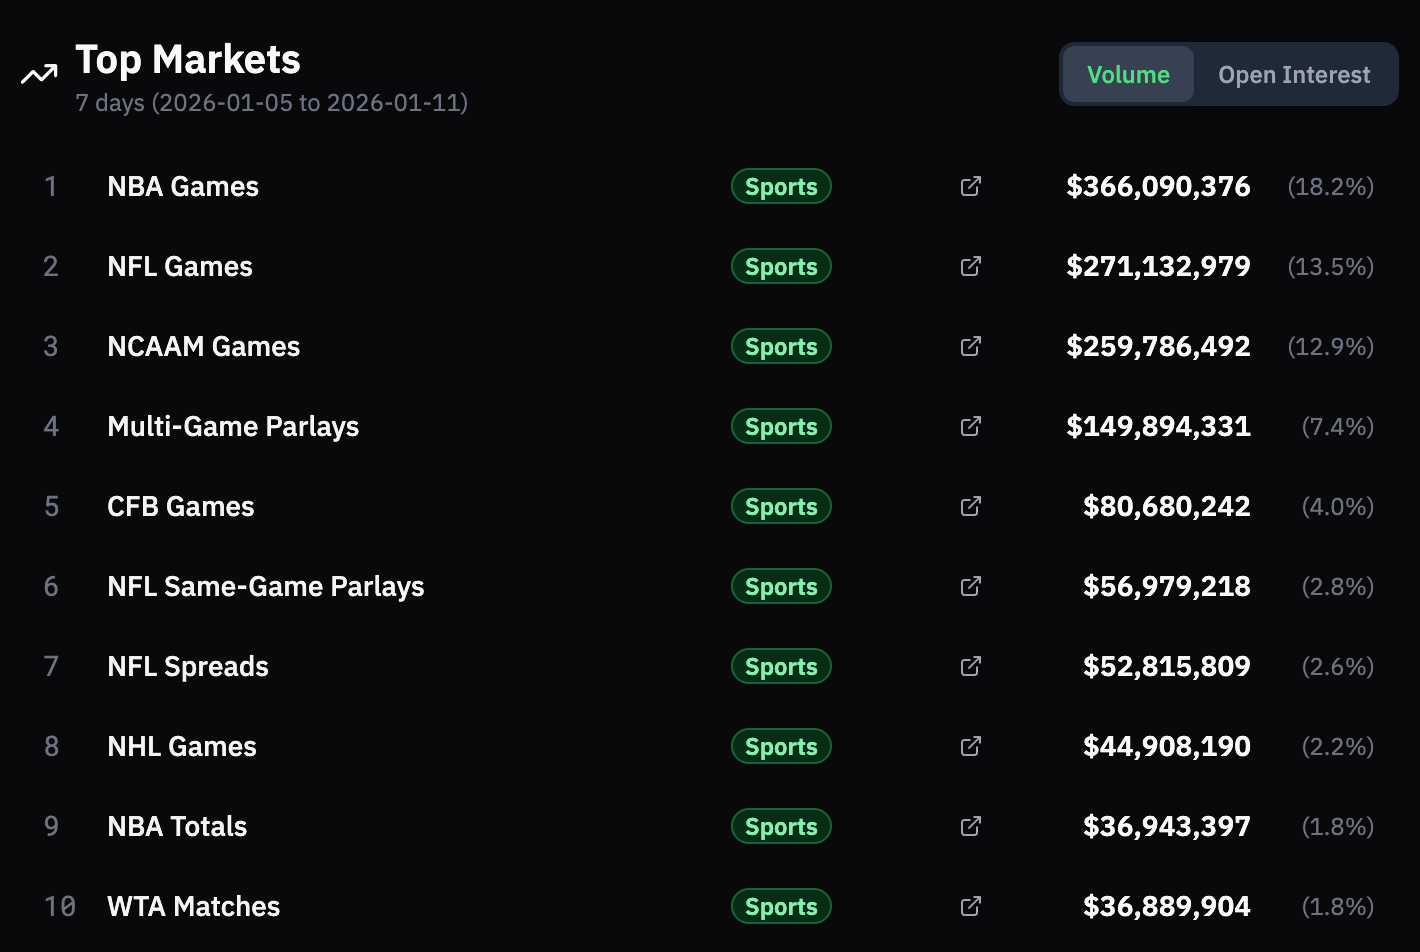The height and width of the screenshot is (952, 1420).
Task: Open external link for Multi-Game Parlays
Action: pos(970,426)
